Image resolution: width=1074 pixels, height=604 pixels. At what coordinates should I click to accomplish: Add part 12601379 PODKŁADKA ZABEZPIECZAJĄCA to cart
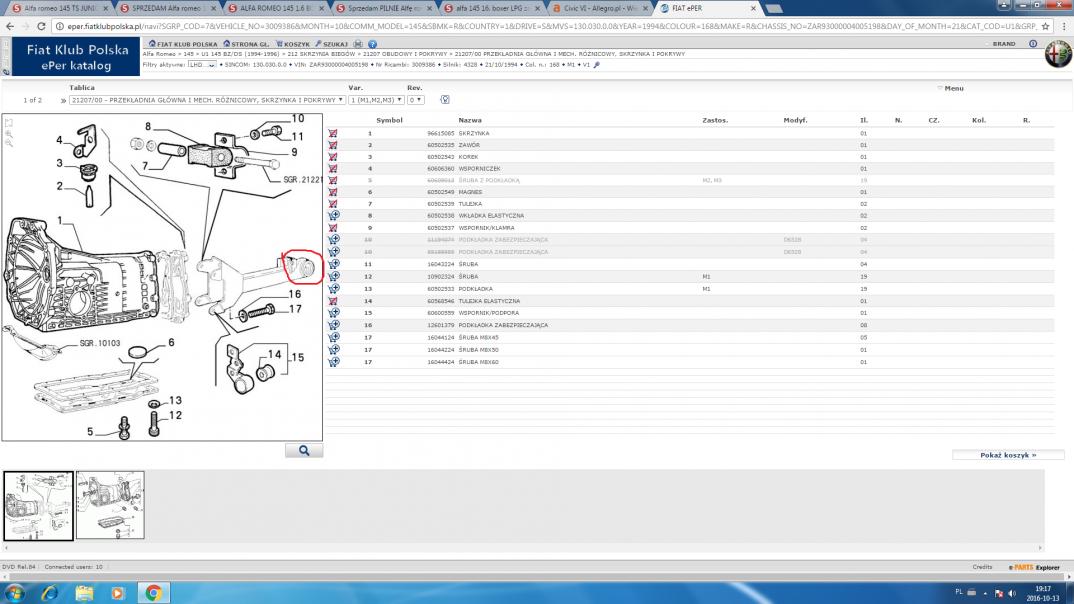334,325
